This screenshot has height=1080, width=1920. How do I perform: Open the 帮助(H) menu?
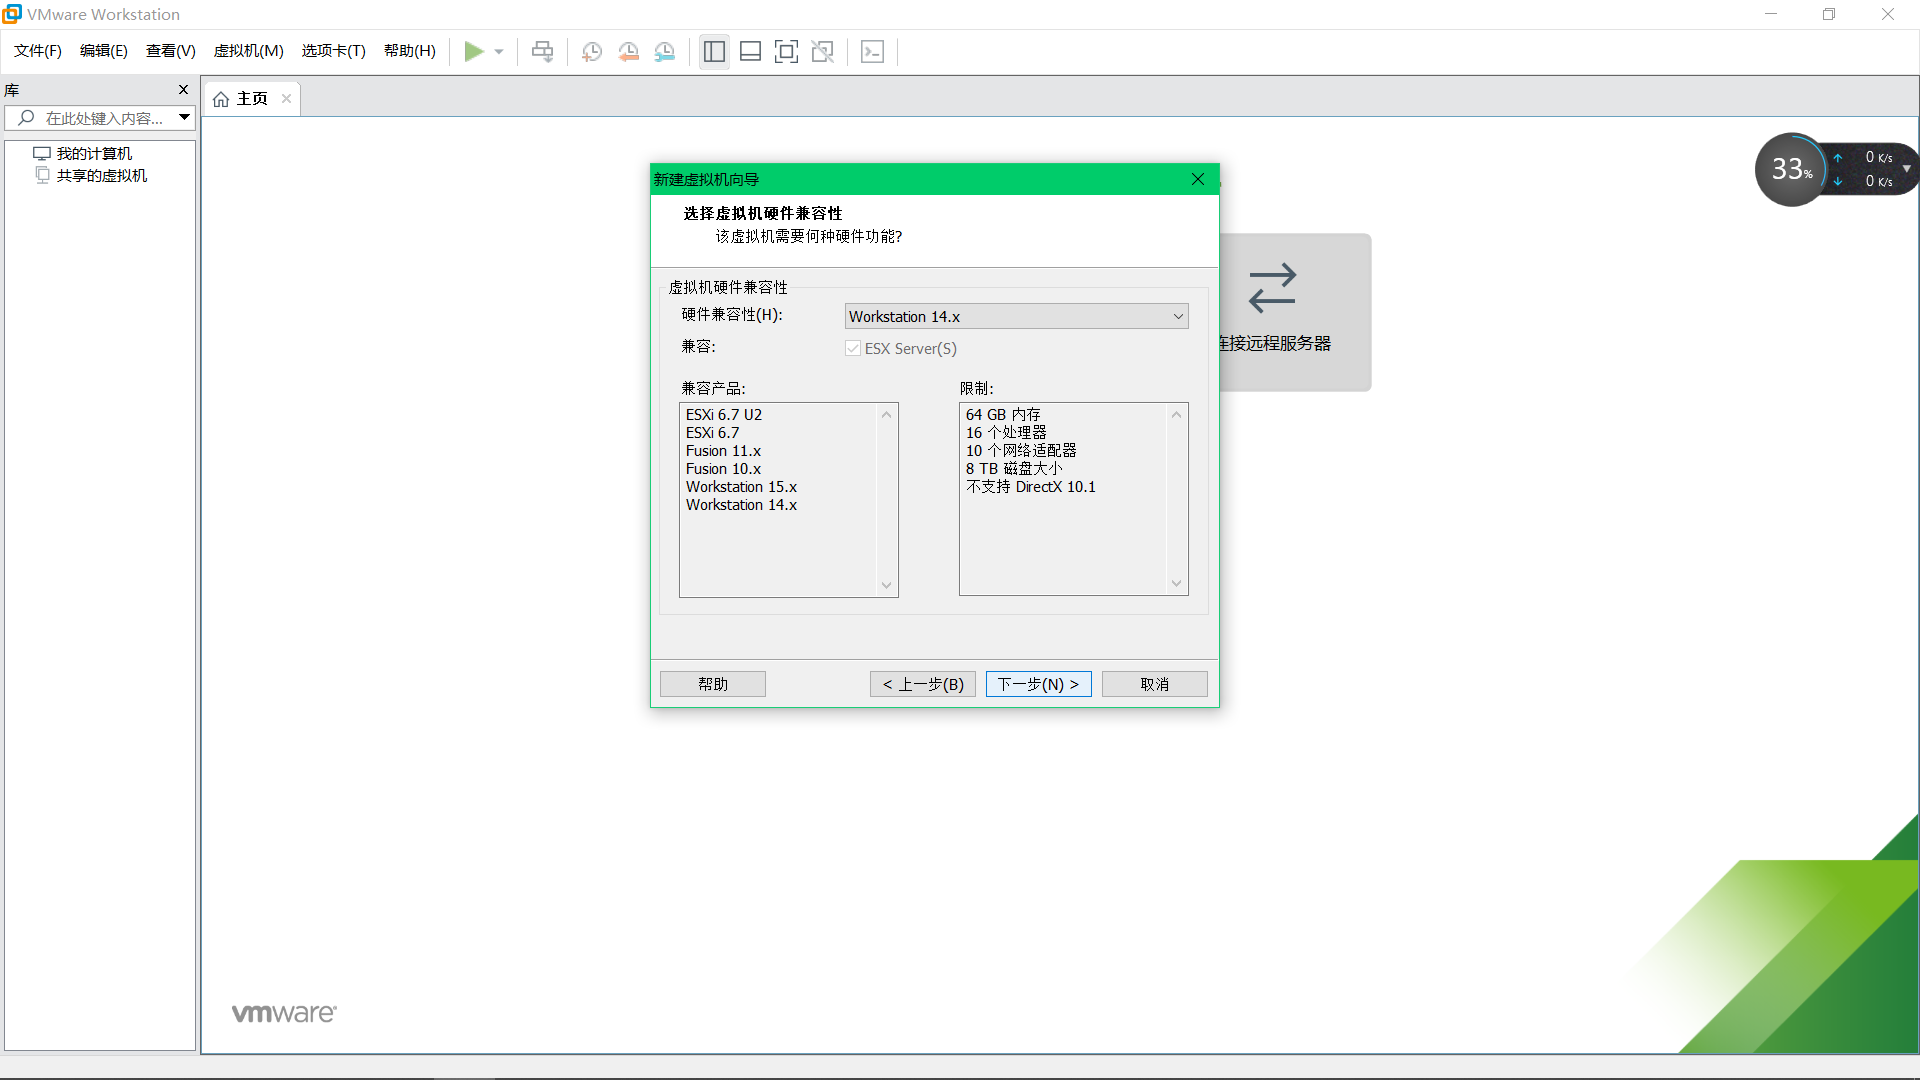coord(410,51)
